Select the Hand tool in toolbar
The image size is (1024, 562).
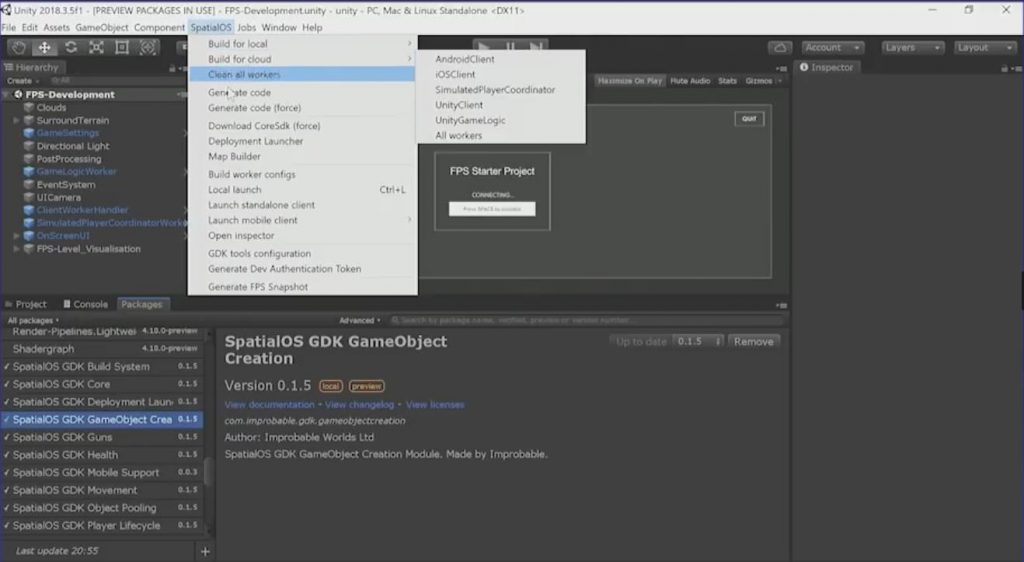(18, 47)
